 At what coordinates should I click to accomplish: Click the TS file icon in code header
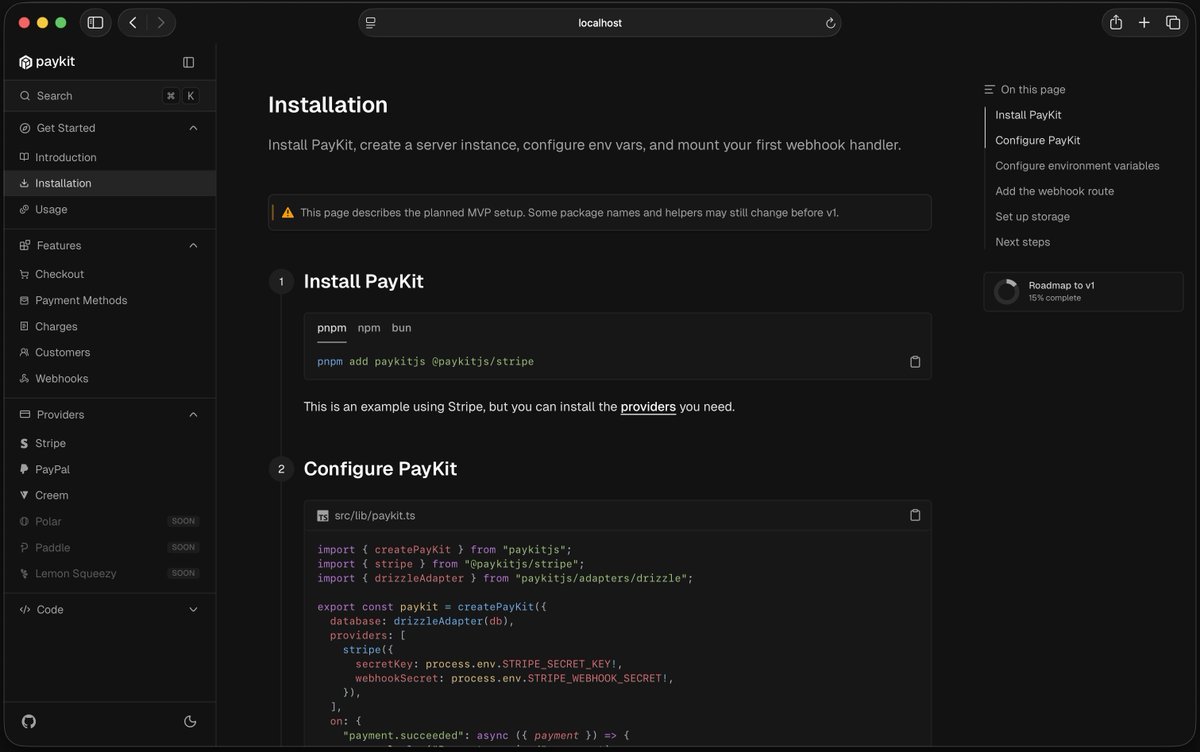pyautogui.click(x=323, y=516)
